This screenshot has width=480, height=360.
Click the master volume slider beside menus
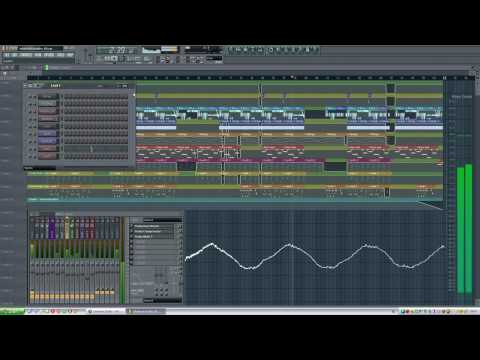click(86, 55)
